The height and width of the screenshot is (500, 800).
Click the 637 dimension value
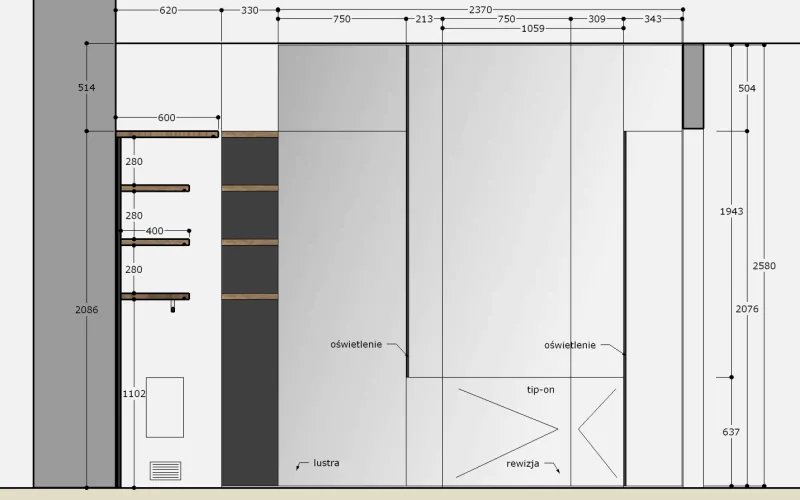(x=731, y=432)
